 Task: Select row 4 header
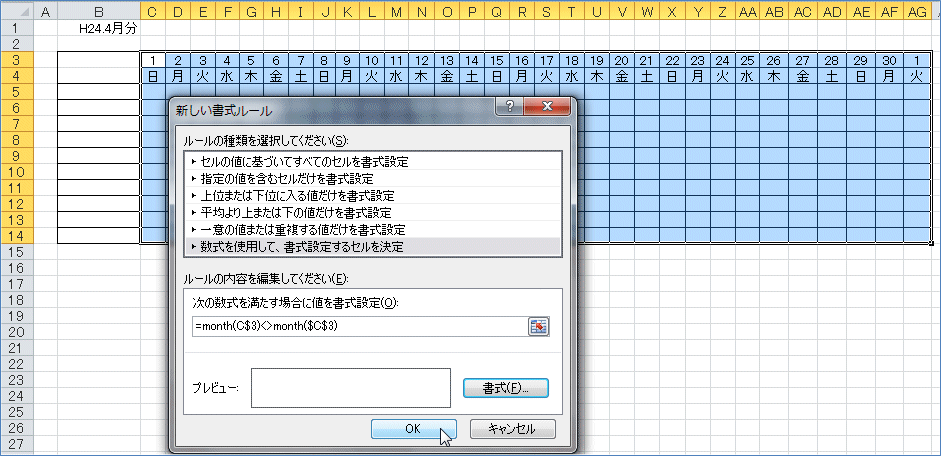(17, 76)
